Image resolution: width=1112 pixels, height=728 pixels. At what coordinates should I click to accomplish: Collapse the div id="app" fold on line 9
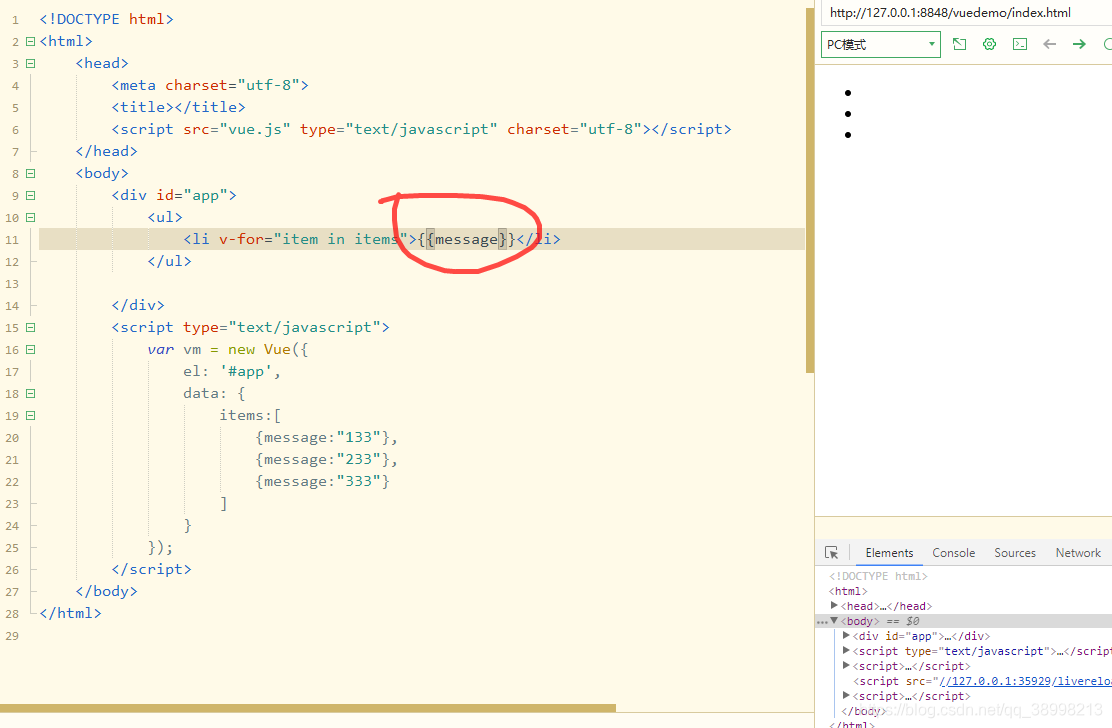(30, 195)
